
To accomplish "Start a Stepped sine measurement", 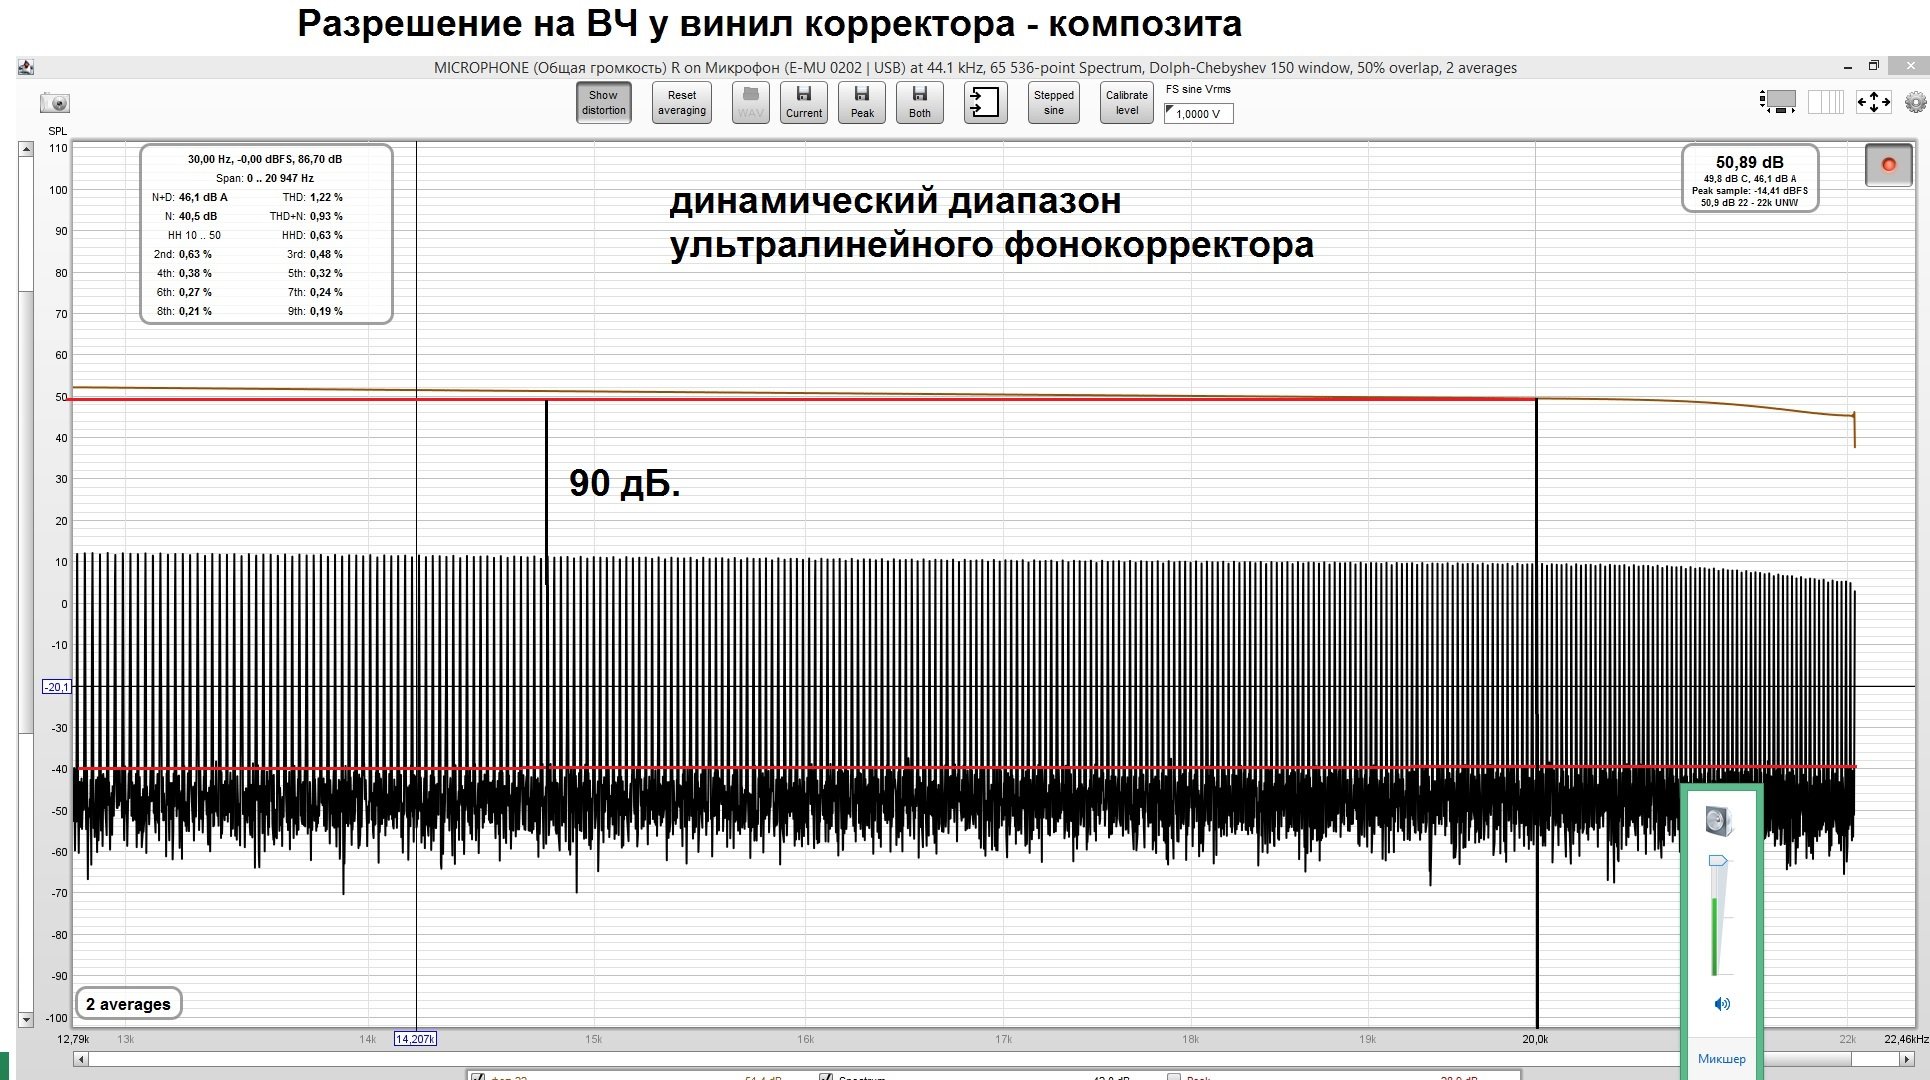I will (1052, 101).
